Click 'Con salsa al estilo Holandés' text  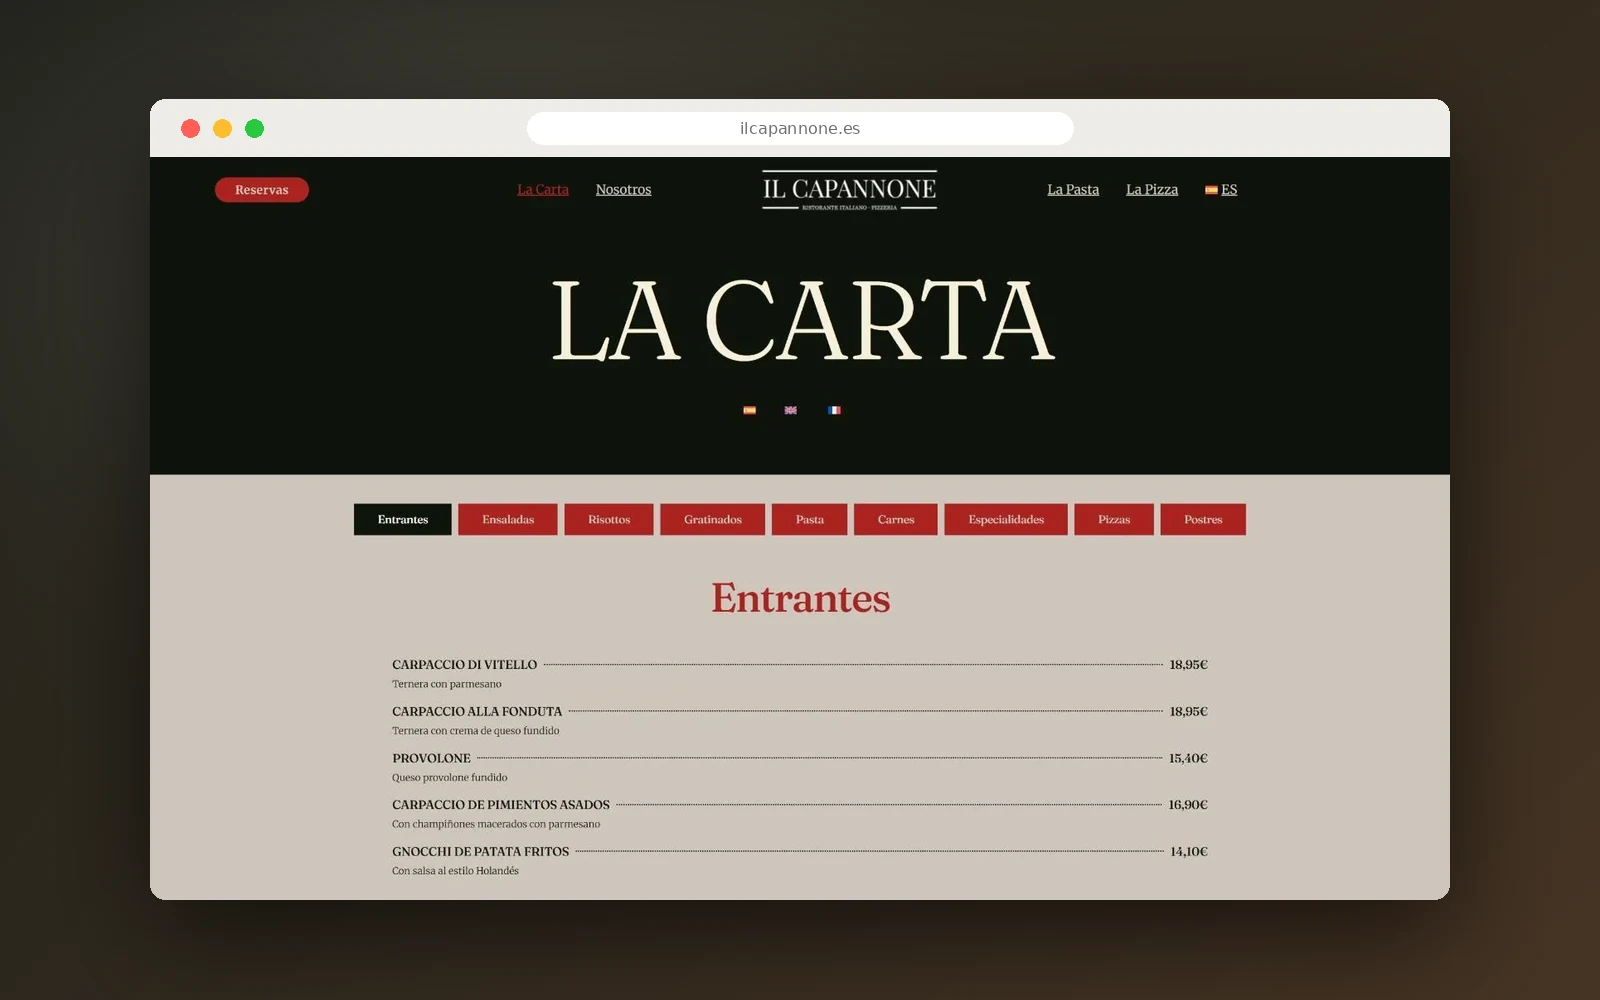point(455,871)
